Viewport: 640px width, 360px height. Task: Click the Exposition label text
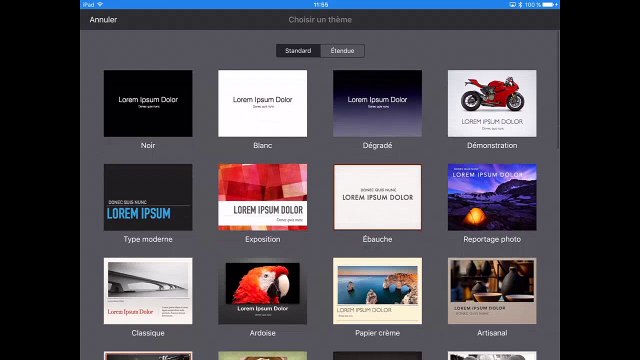262,239
